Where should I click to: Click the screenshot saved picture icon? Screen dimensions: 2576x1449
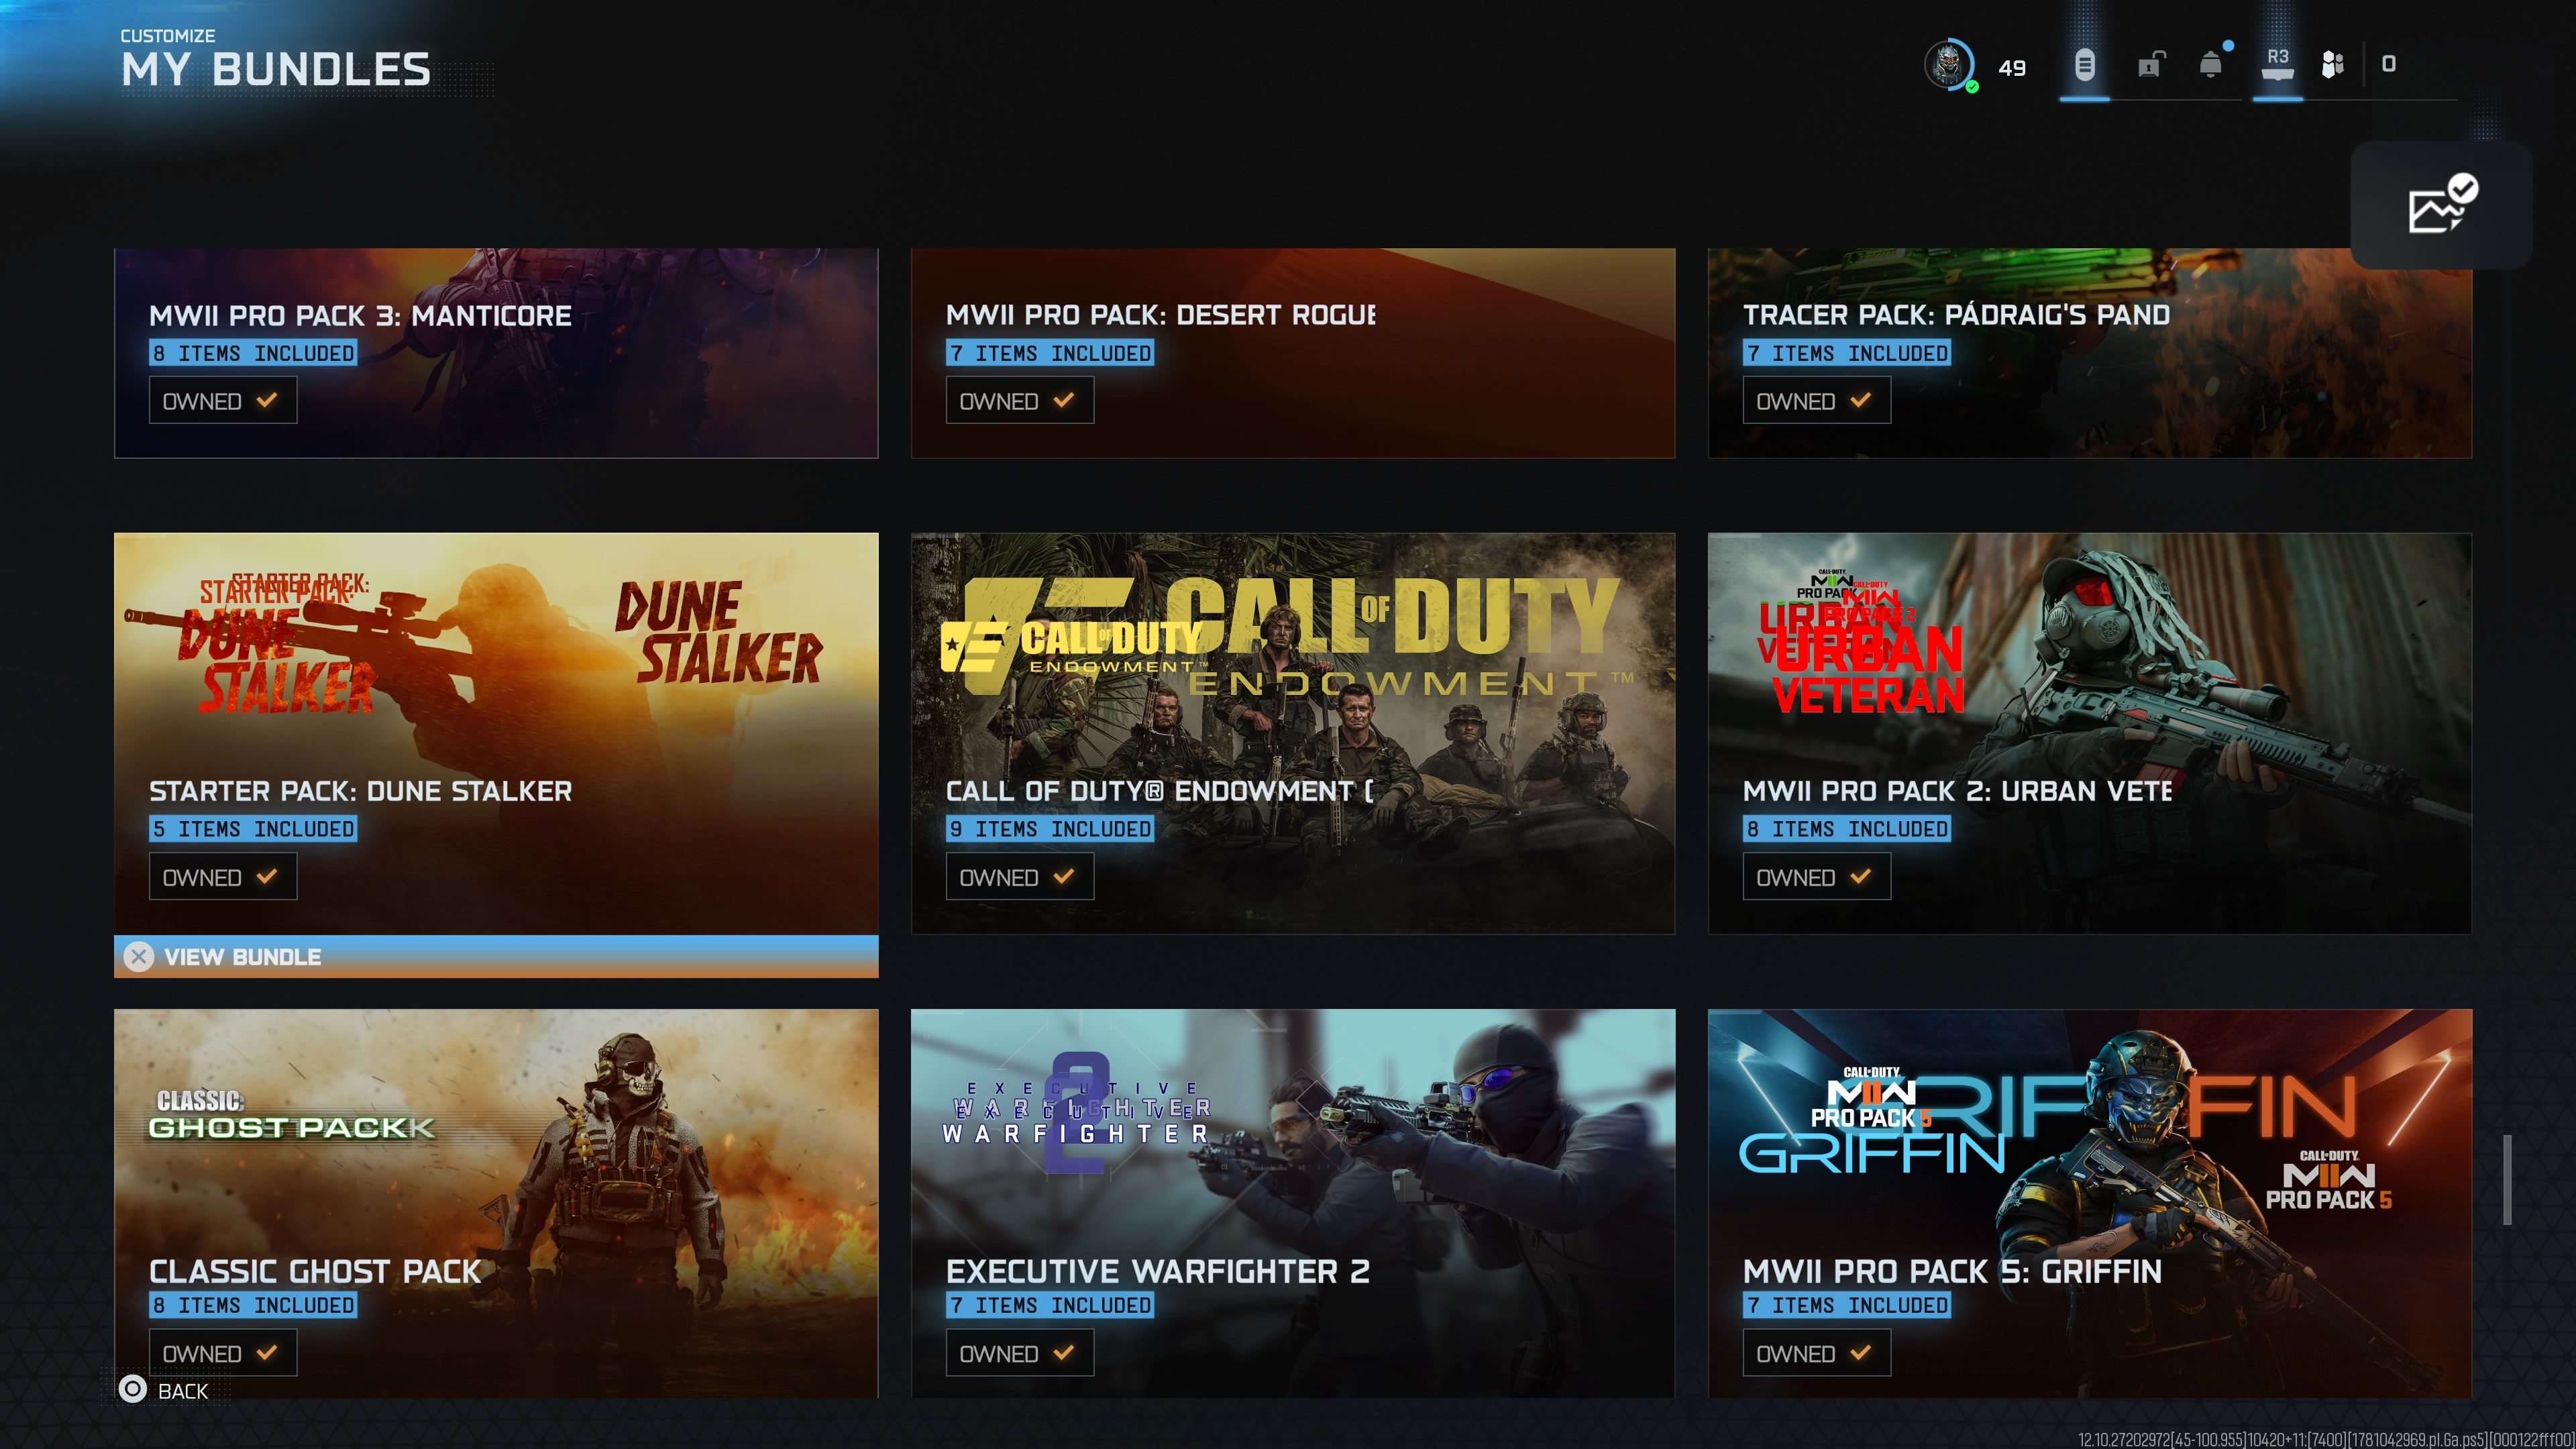[x=2441, y=204]
